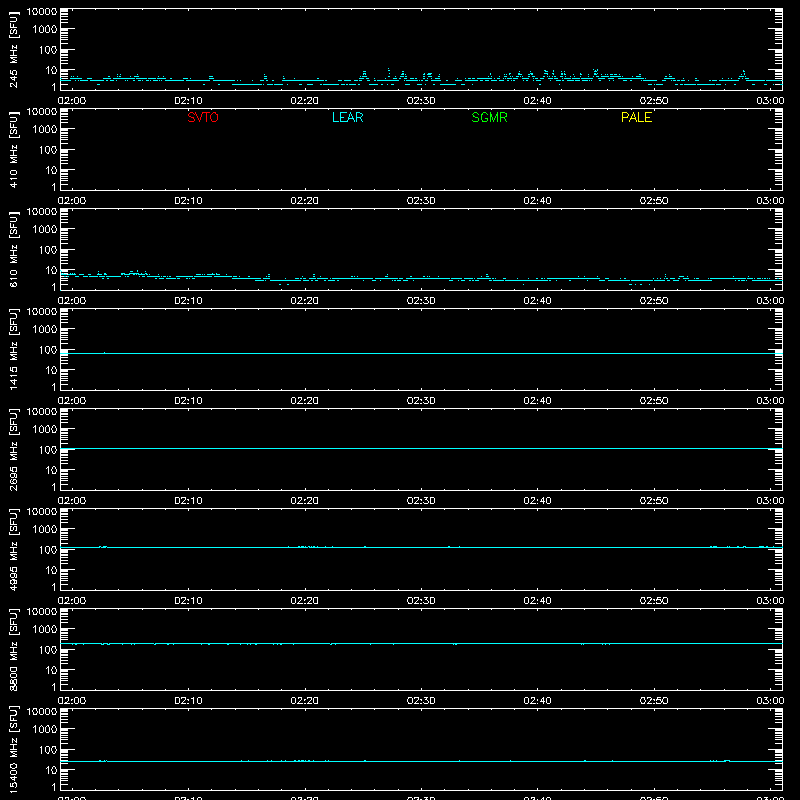
Task: Click the red SVTO station label
Action: click(203, 117)
